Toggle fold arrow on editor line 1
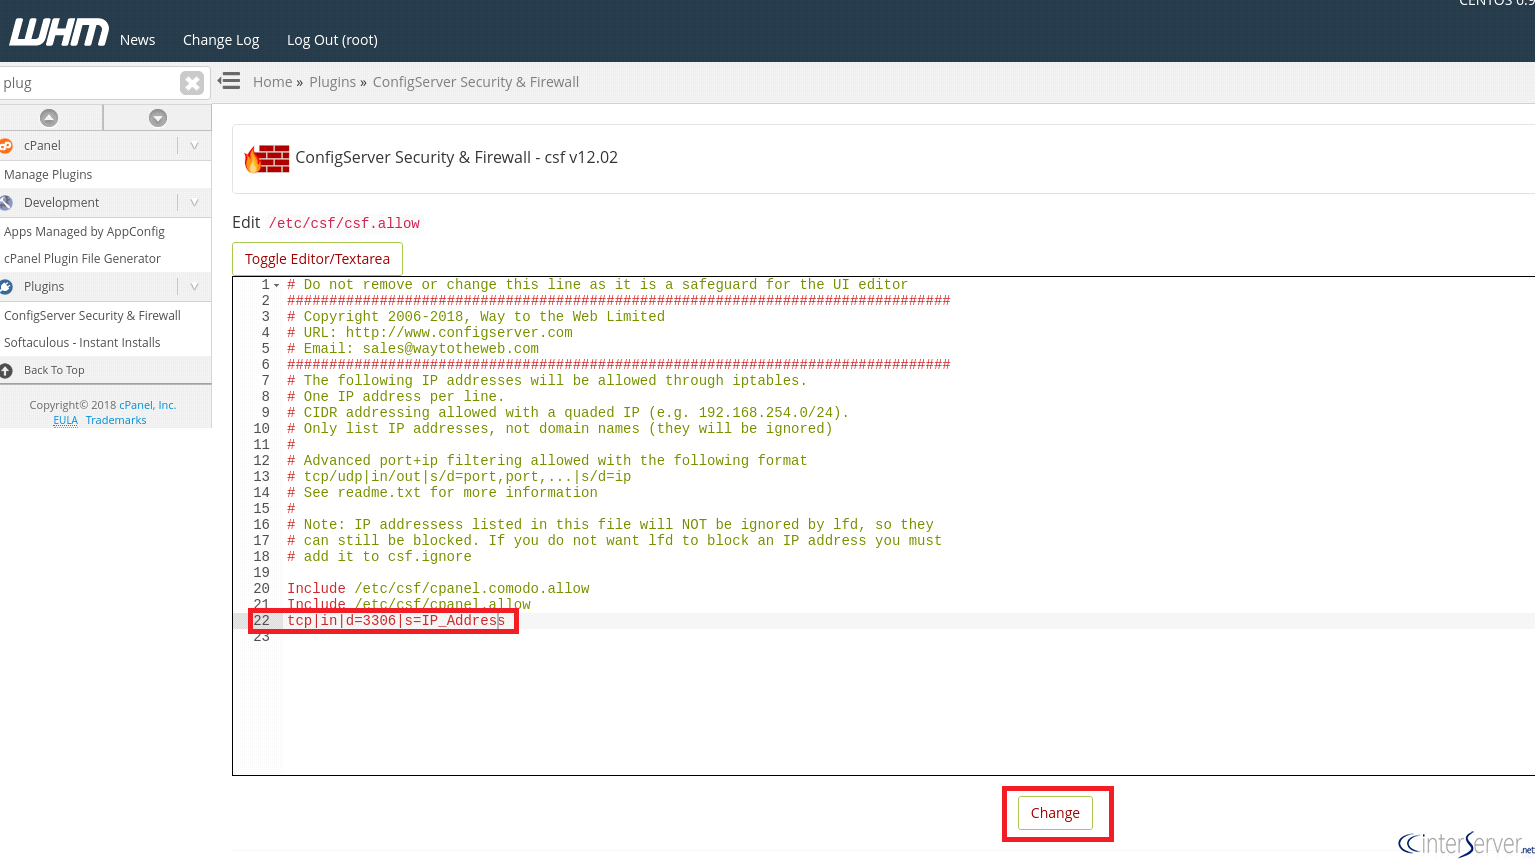 pos(277,285)
